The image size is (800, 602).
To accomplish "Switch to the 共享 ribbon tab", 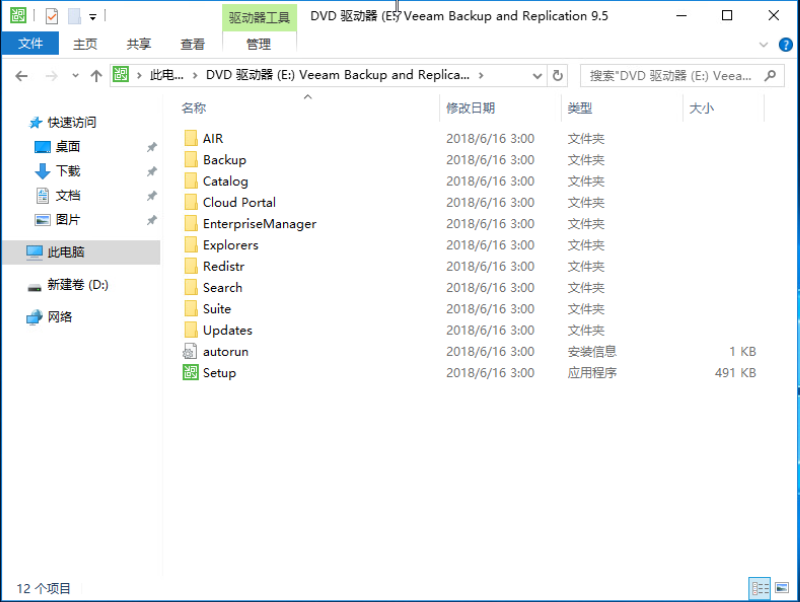I will (138, 44).
